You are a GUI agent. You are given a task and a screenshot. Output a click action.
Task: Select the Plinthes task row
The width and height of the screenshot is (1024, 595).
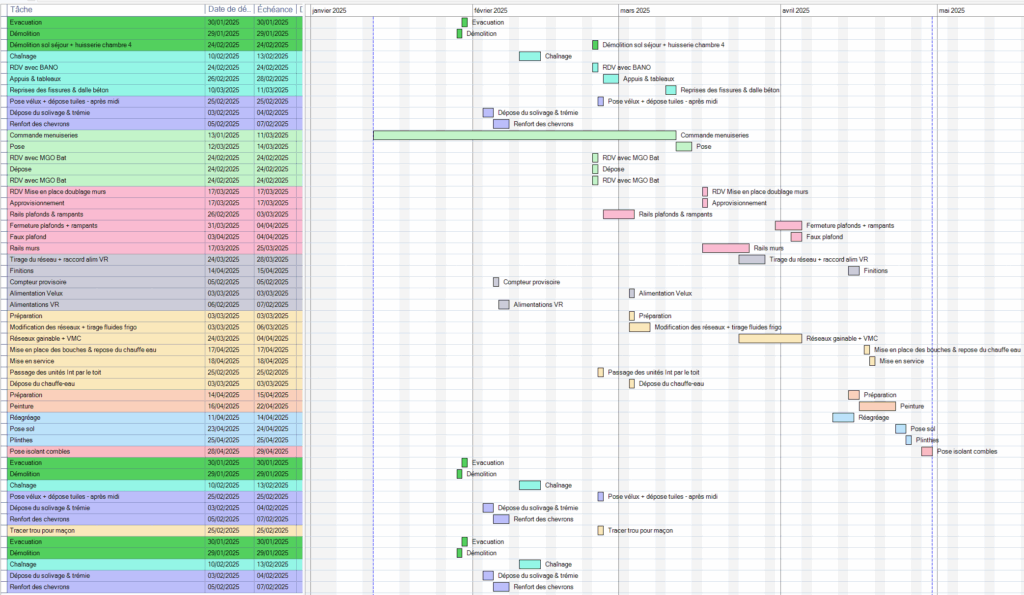(155, 440)
